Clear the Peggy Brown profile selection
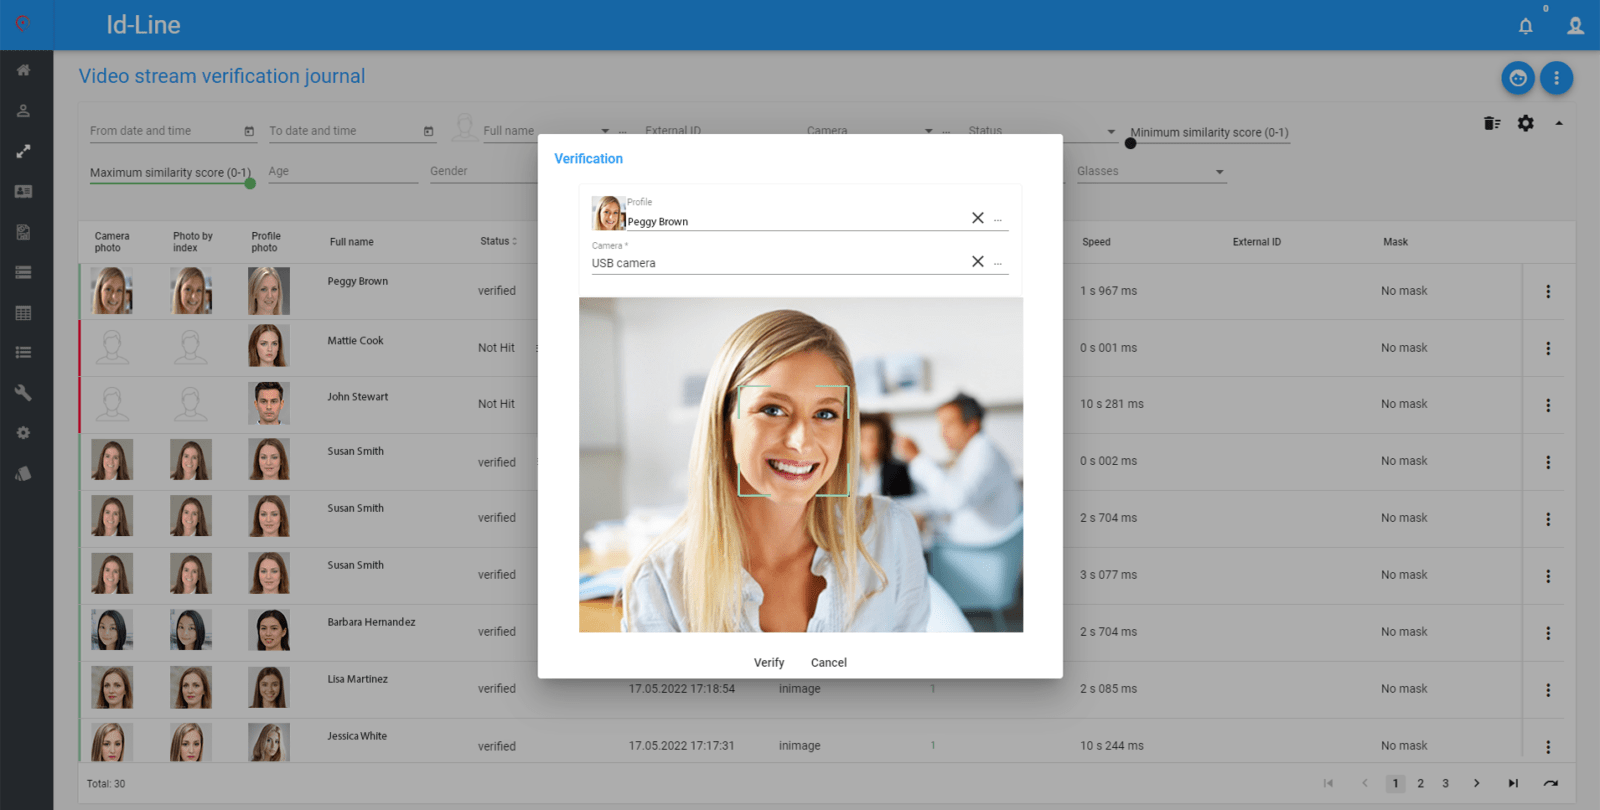 coord(977,218)
